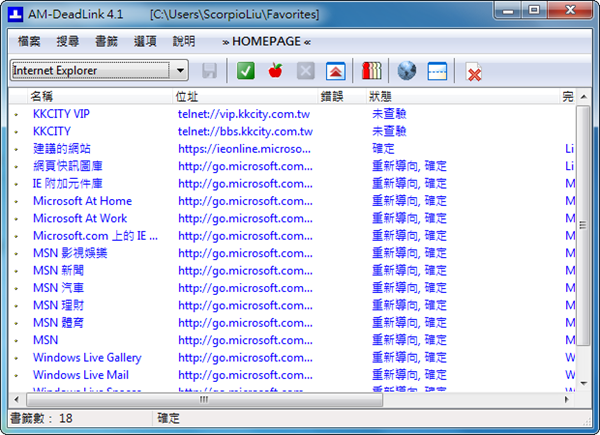
Task: Click the https://ieonline.microso... address cell
Action: (244, 149)
